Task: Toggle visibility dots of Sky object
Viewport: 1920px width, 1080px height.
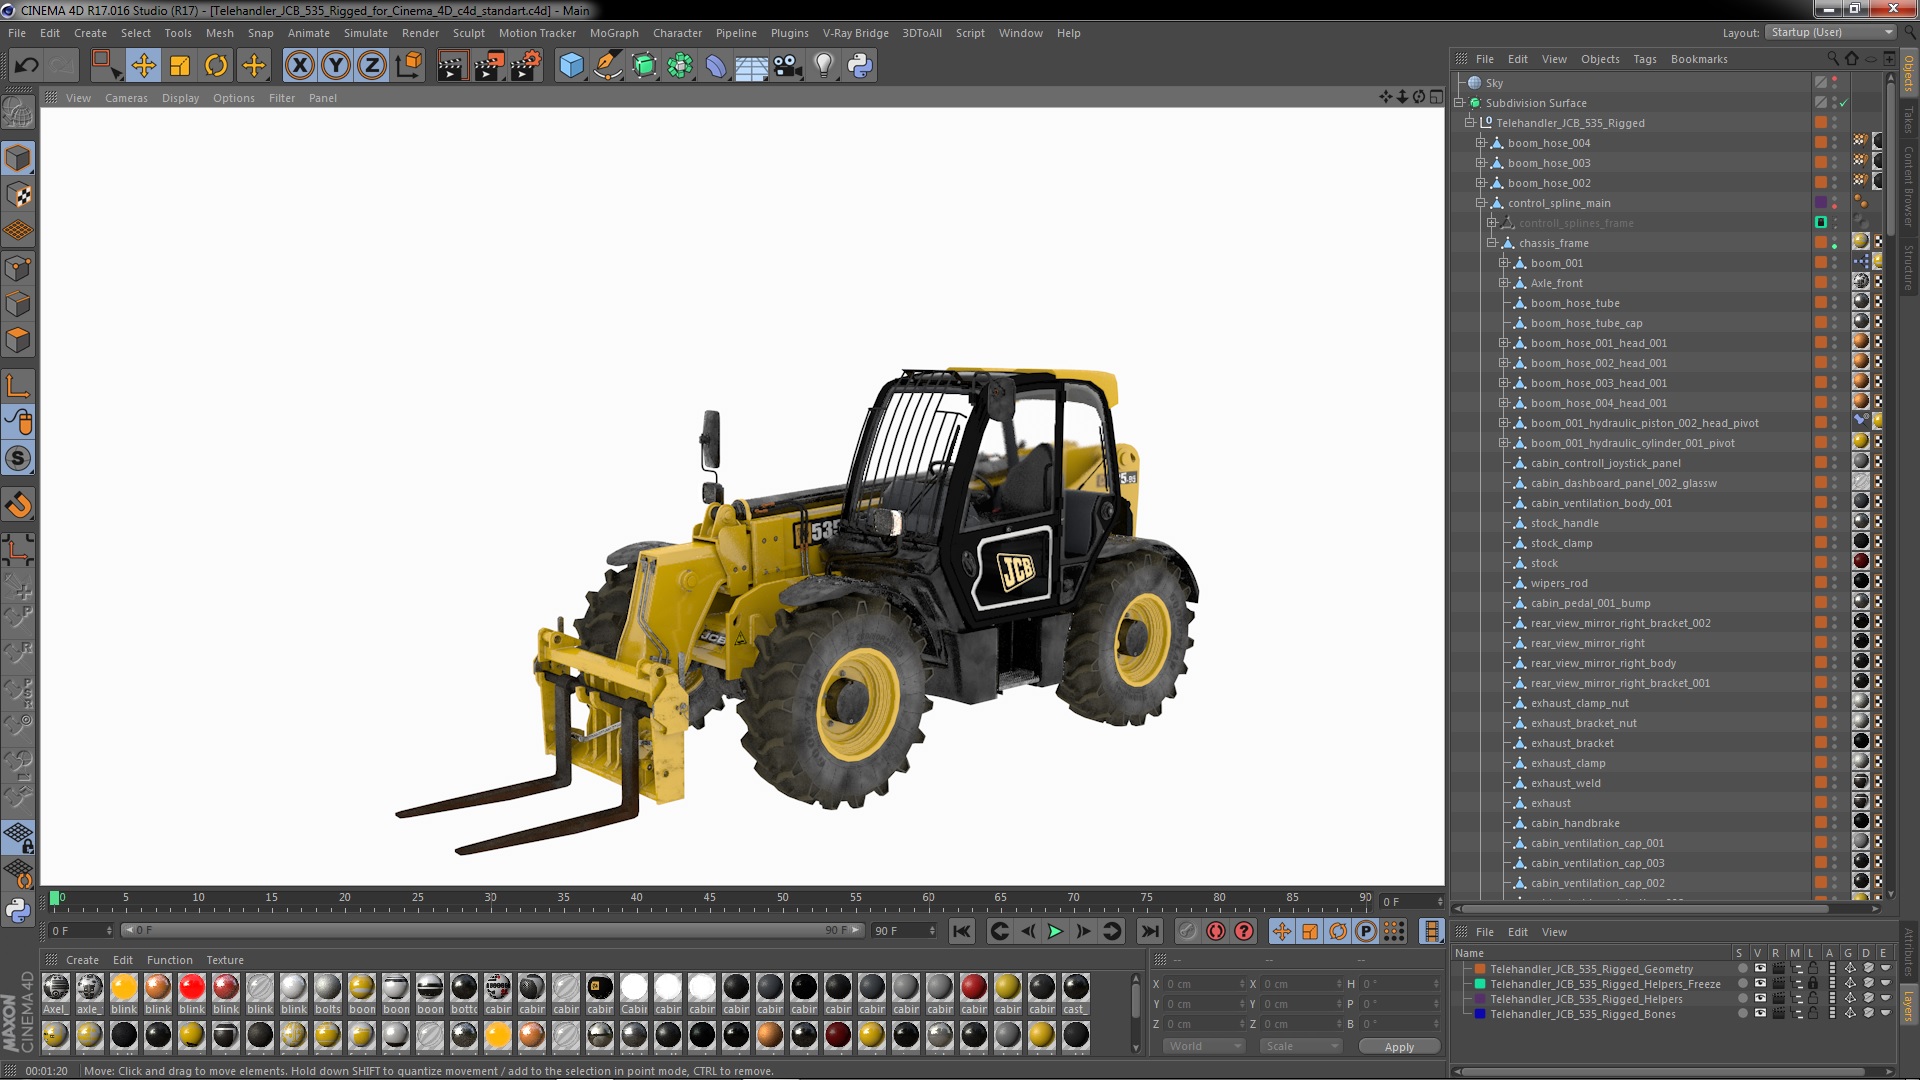Action: 1834,83
